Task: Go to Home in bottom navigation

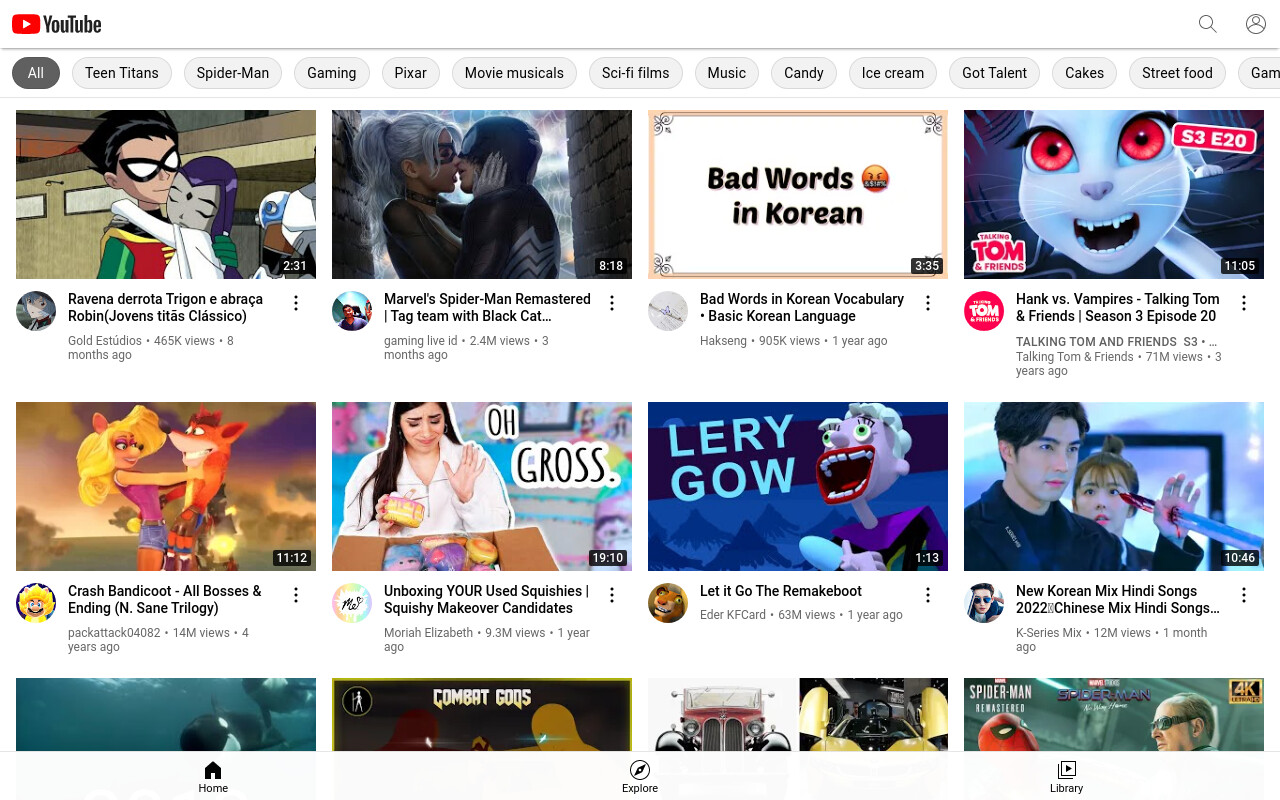Action: pos(213,776)
